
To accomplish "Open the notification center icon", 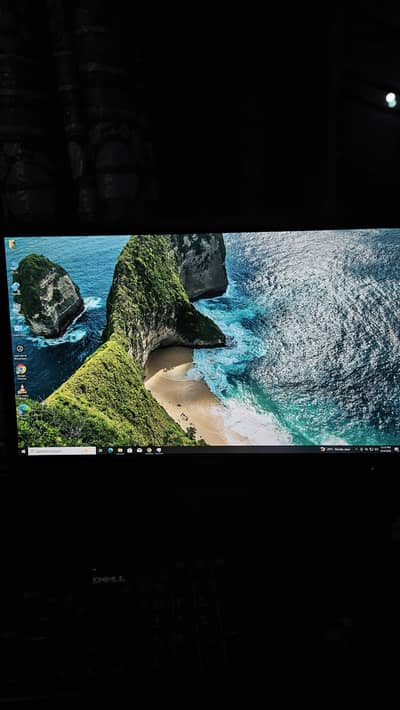I will (x=396, y=450).
